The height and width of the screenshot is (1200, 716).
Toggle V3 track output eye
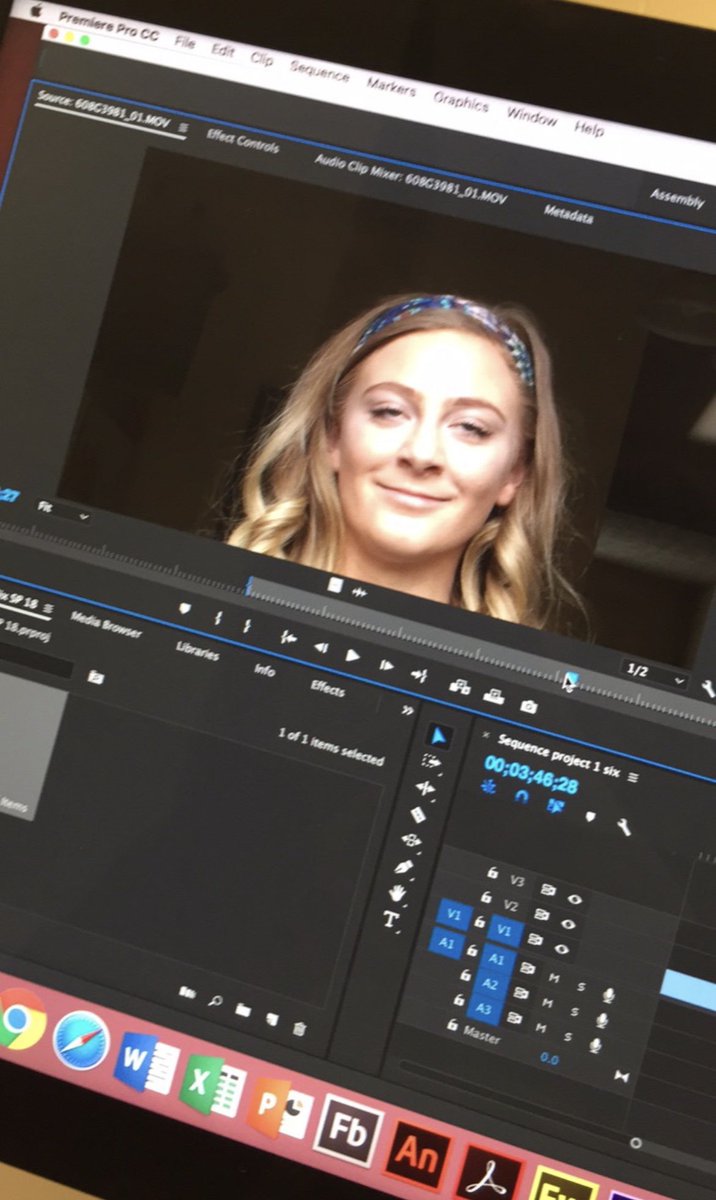pyautogui.click(x=573, y=897)
